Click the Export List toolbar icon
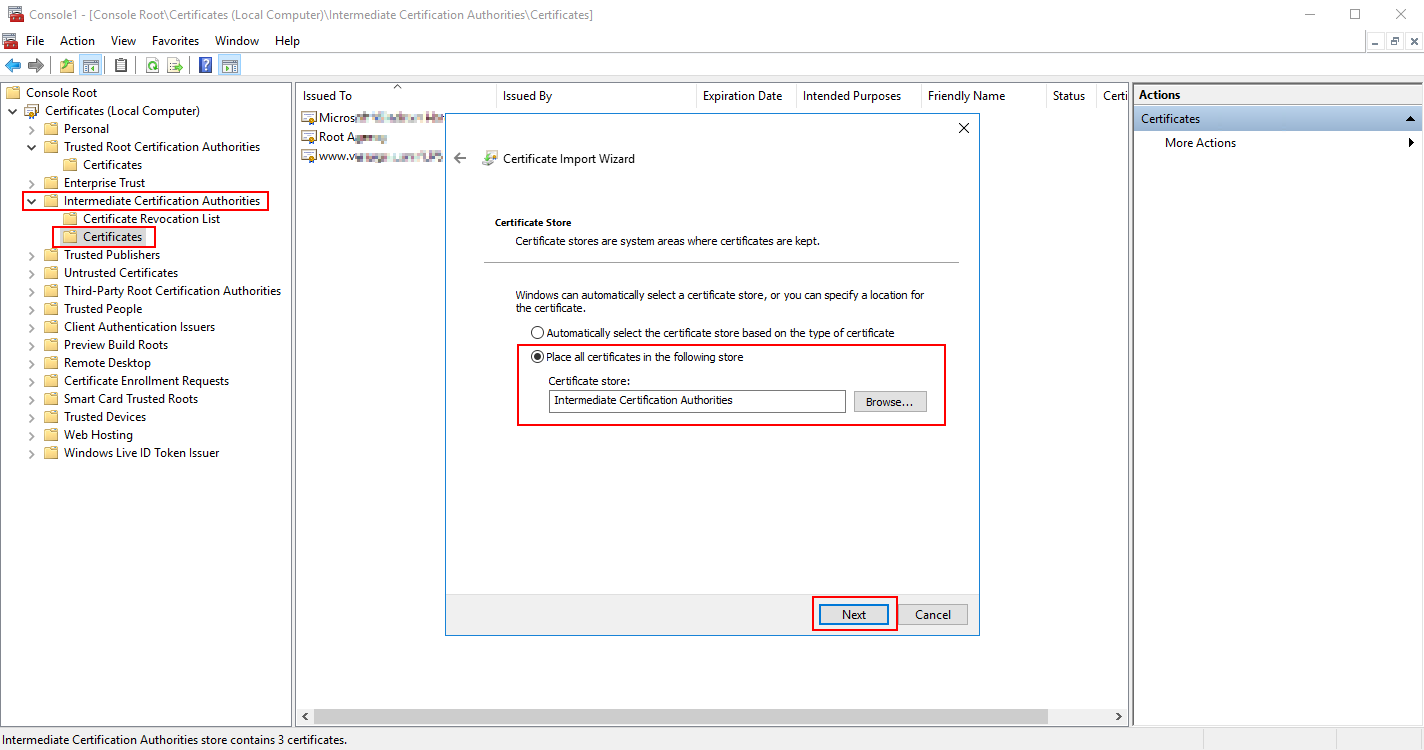The image size is (1424, 750). pos(174,64)
